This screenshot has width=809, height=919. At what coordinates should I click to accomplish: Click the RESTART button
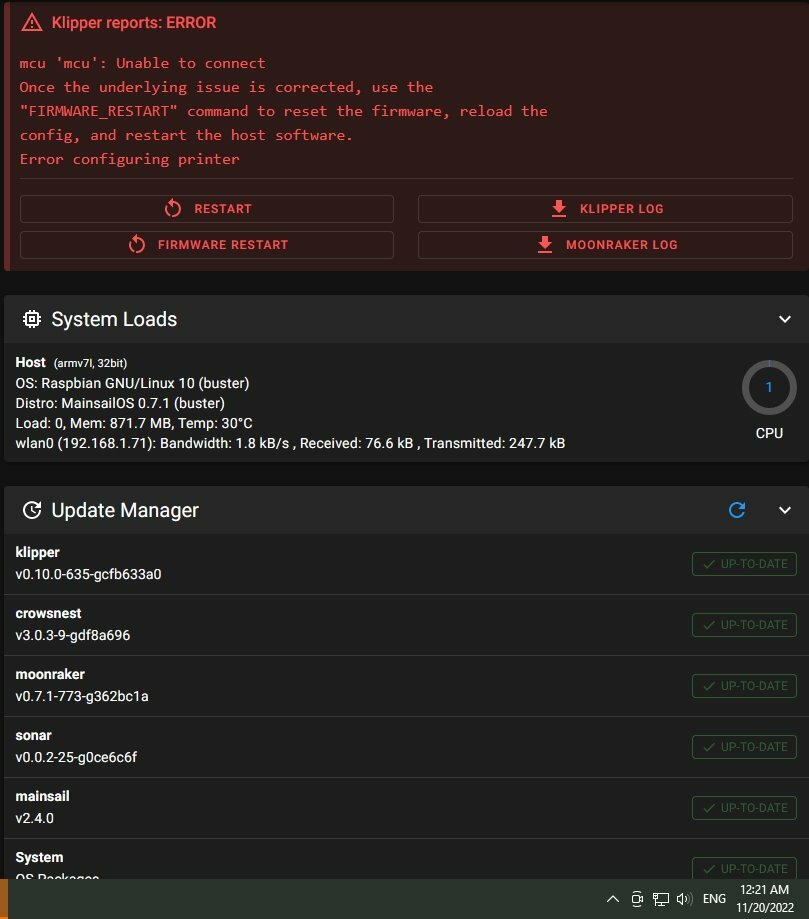pos(207,209)
